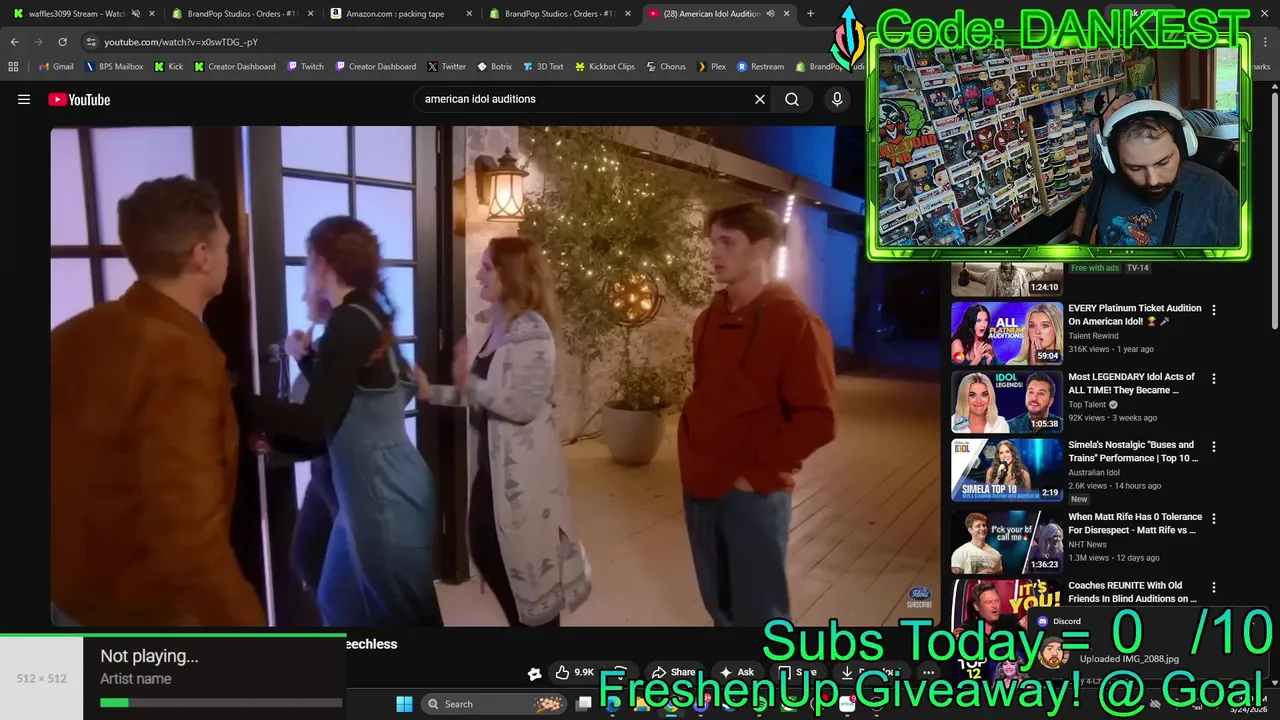Open options for Coaches REUNITE video
This screenshot has height=720, width=1280.
(1214, 588)
